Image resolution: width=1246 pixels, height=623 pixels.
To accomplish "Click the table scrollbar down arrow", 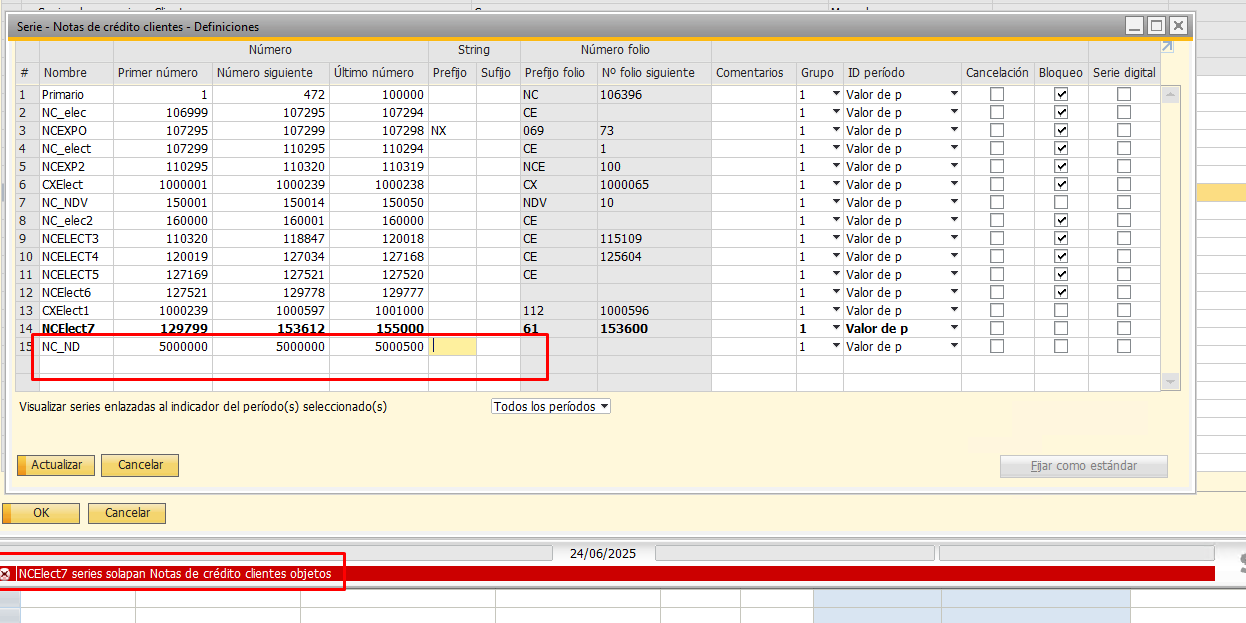I will [1171, 382].
